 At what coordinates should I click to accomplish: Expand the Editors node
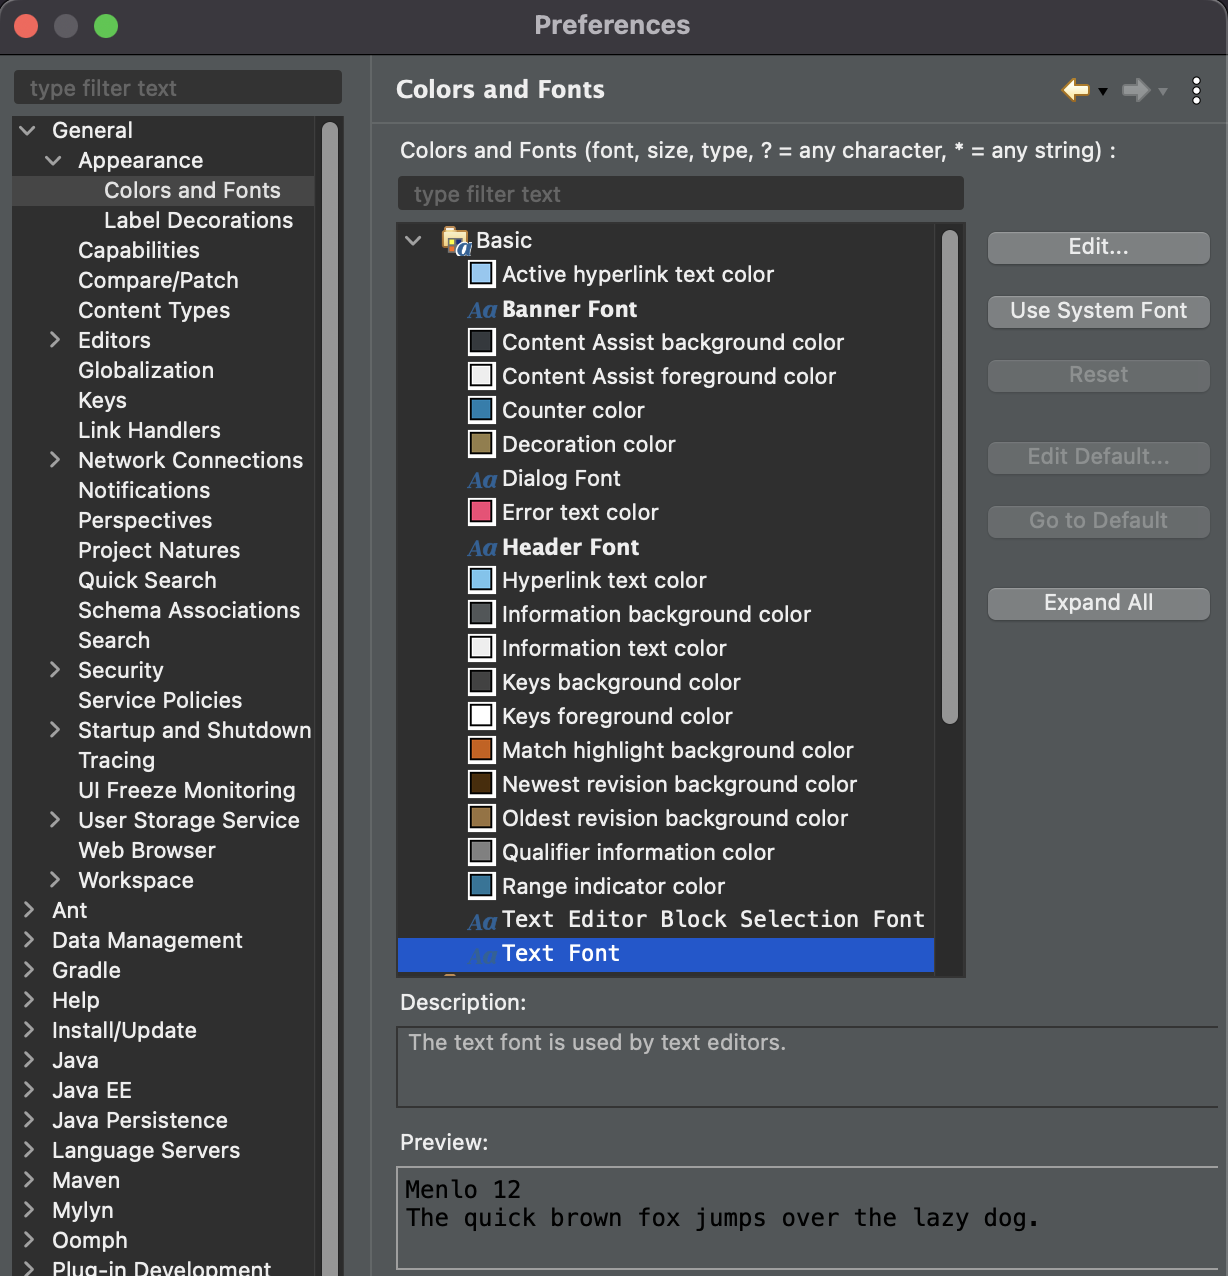(x=55, y=340)
